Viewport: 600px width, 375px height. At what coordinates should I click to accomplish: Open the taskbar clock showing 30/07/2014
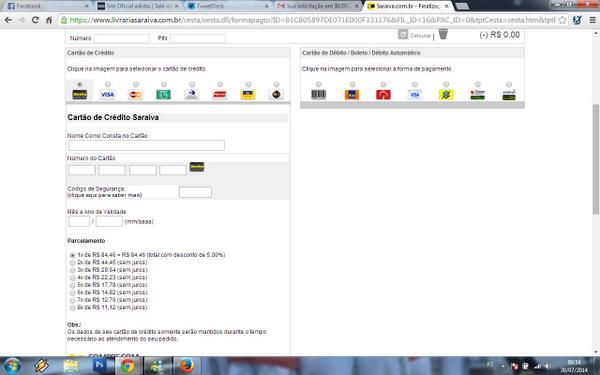tap(574, 366)
